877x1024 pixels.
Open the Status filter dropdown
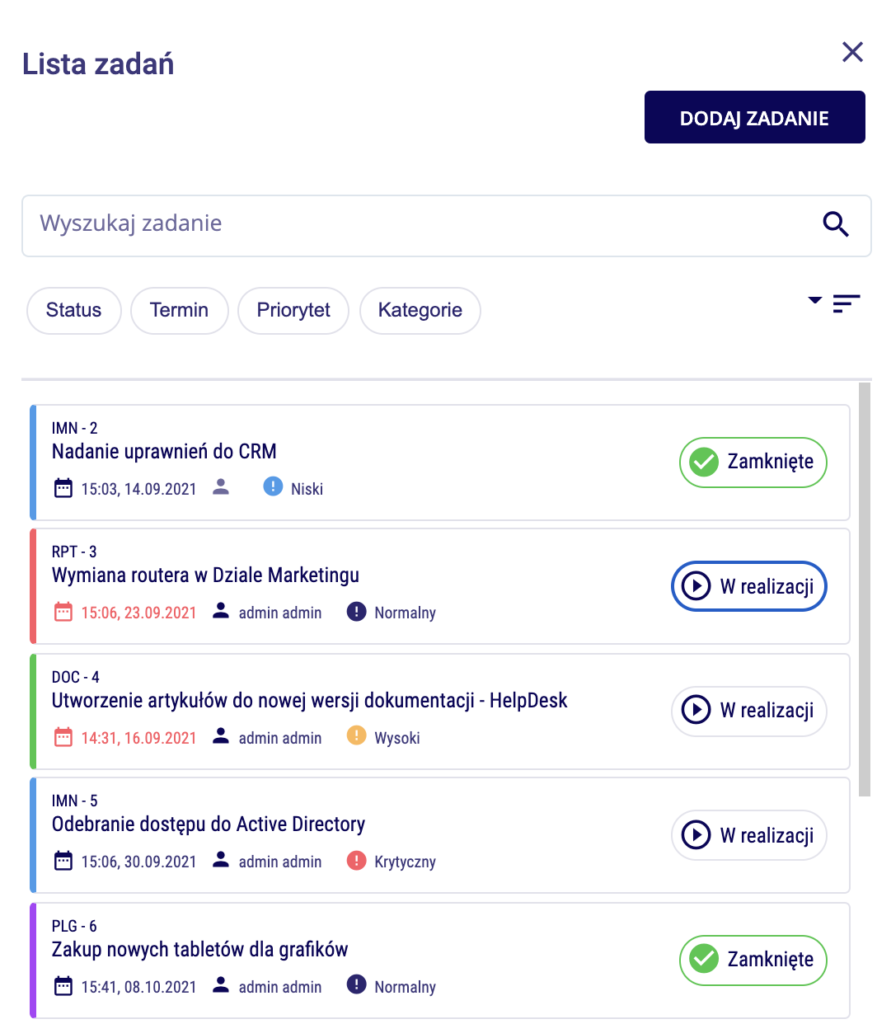[74, 310]
